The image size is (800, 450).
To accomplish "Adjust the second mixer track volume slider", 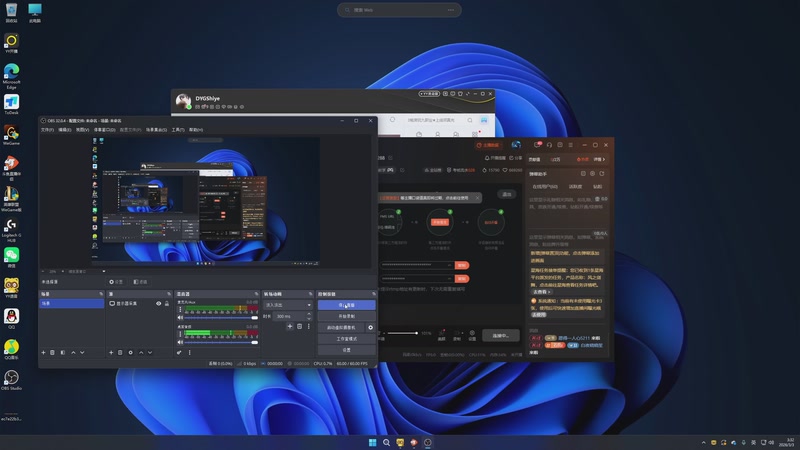I will [x=221, y=342].
